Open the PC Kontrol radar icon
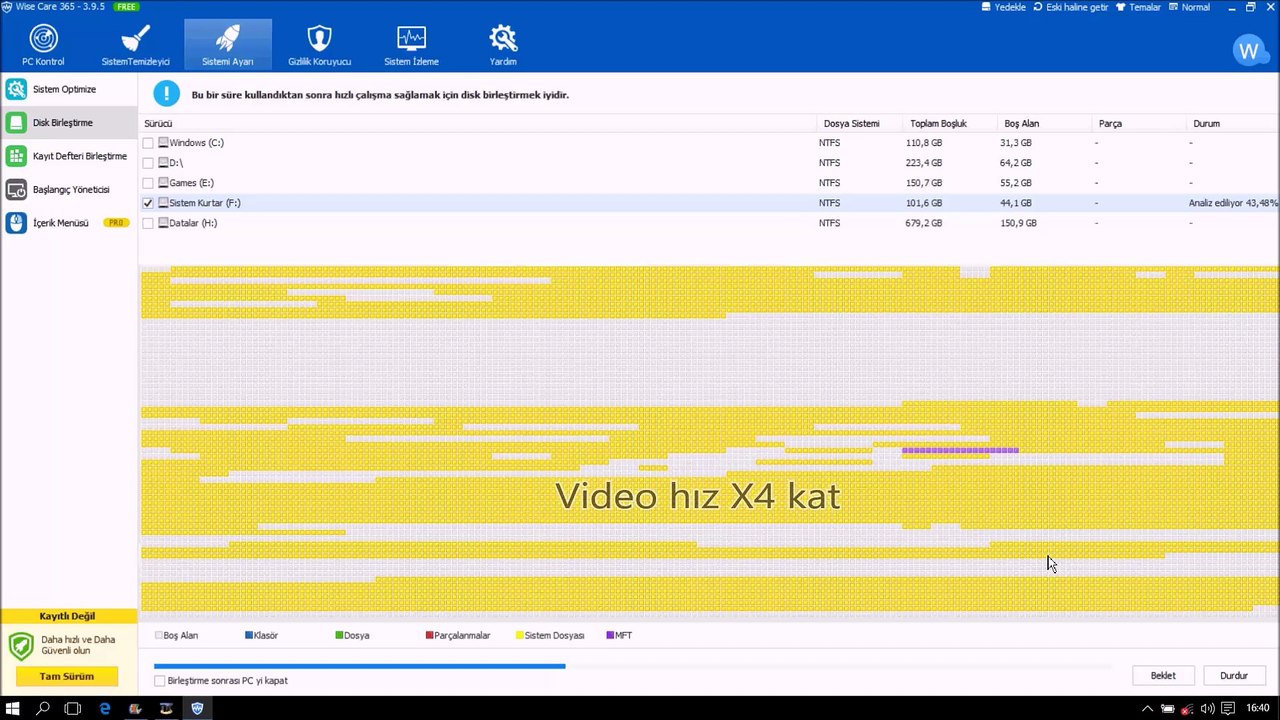Image resolution: width=1280 pixels, height=720 pixels. [x=43, y=39]
